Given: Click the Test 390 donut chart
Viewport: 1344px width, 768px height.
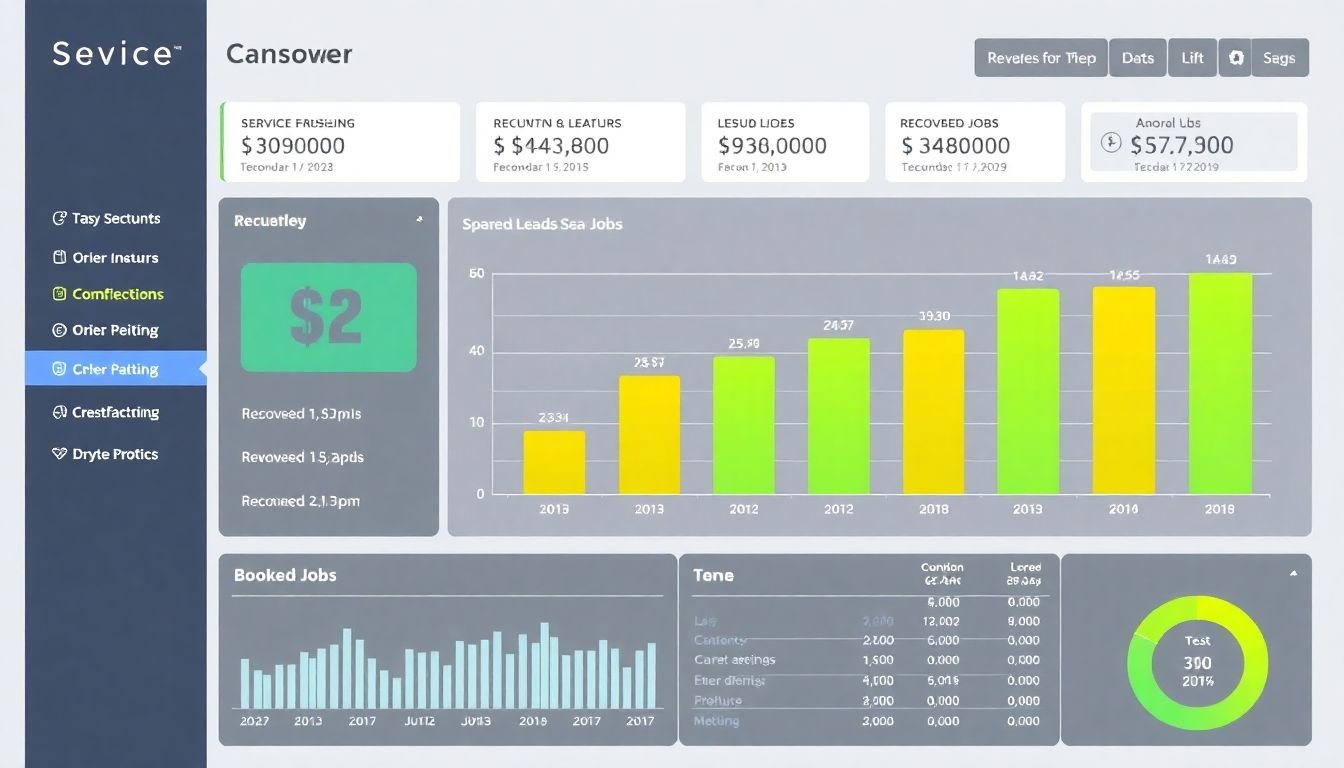Looking at the screenshot, I should tap(1197, 661).
